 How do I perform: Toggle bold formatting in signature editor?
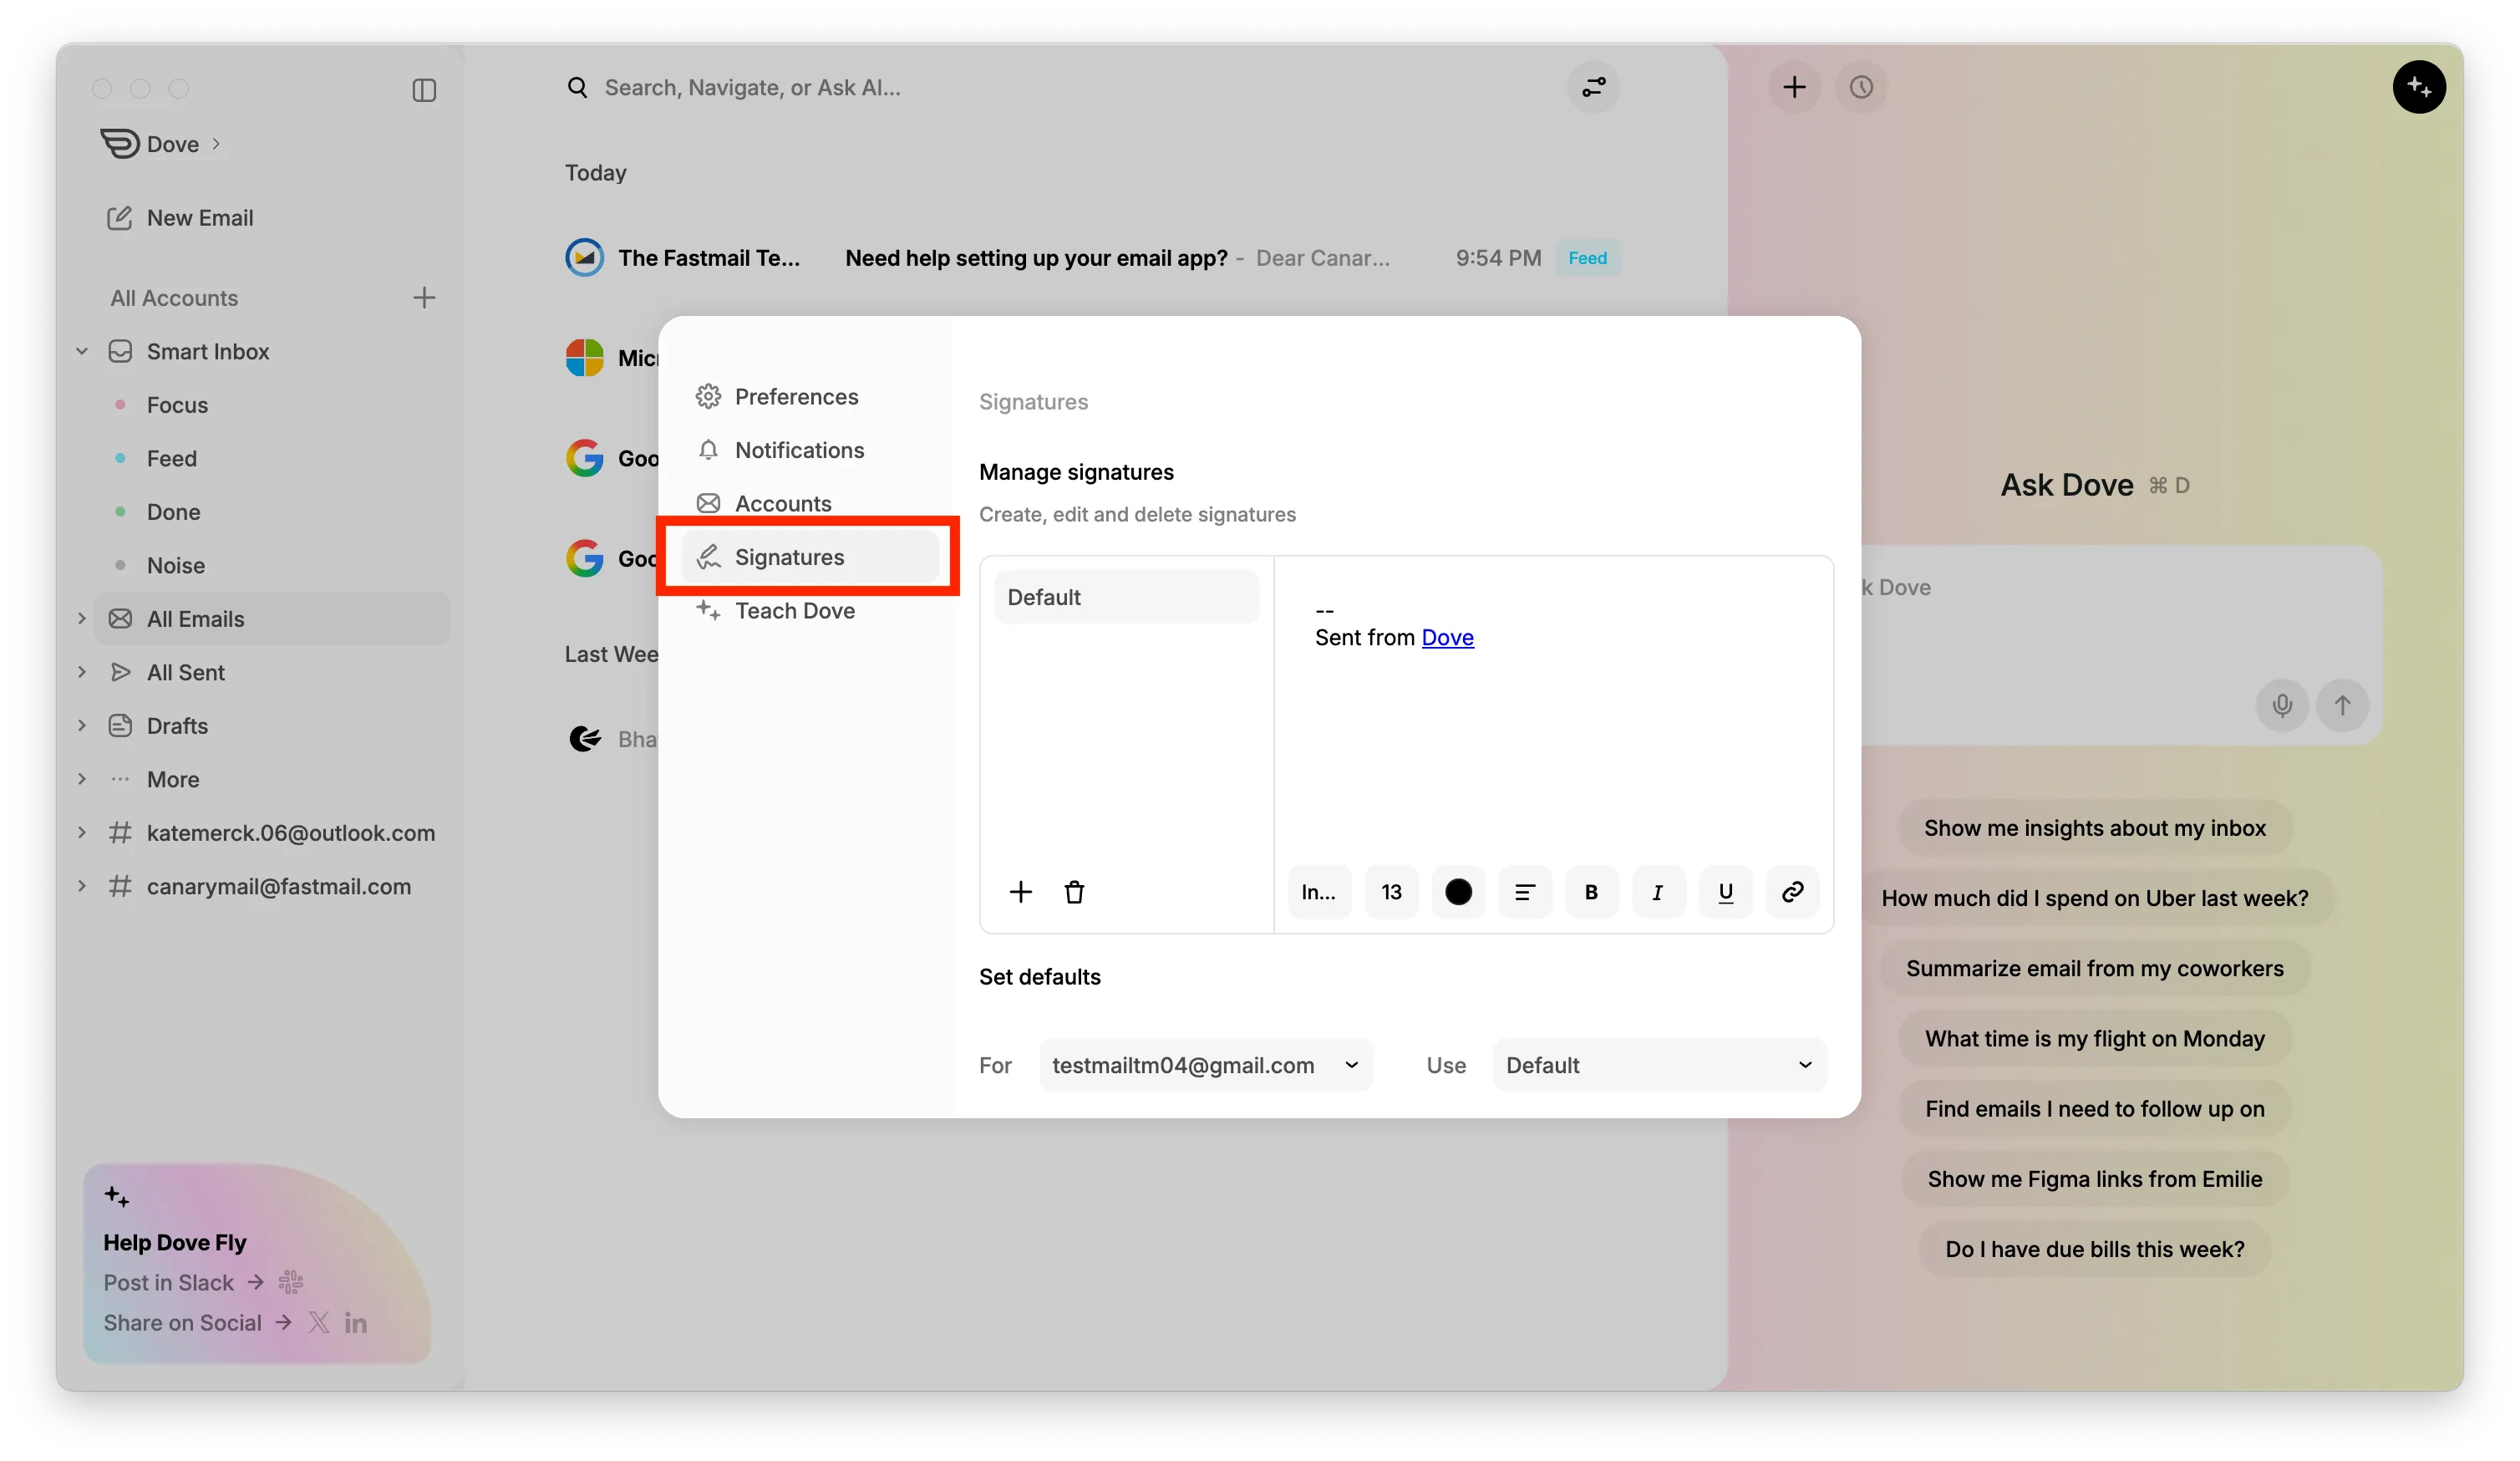pyautogui.click(x=1591, y=892)
